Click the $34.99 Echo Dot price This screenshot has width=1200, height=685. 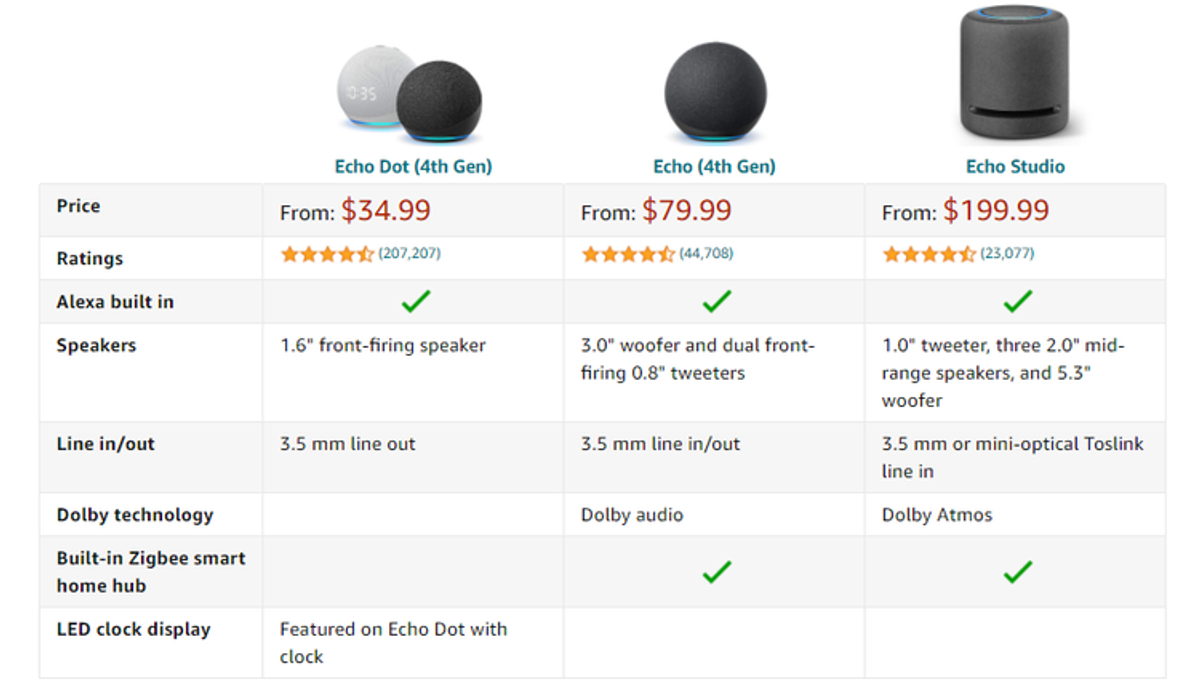(386, 210)
